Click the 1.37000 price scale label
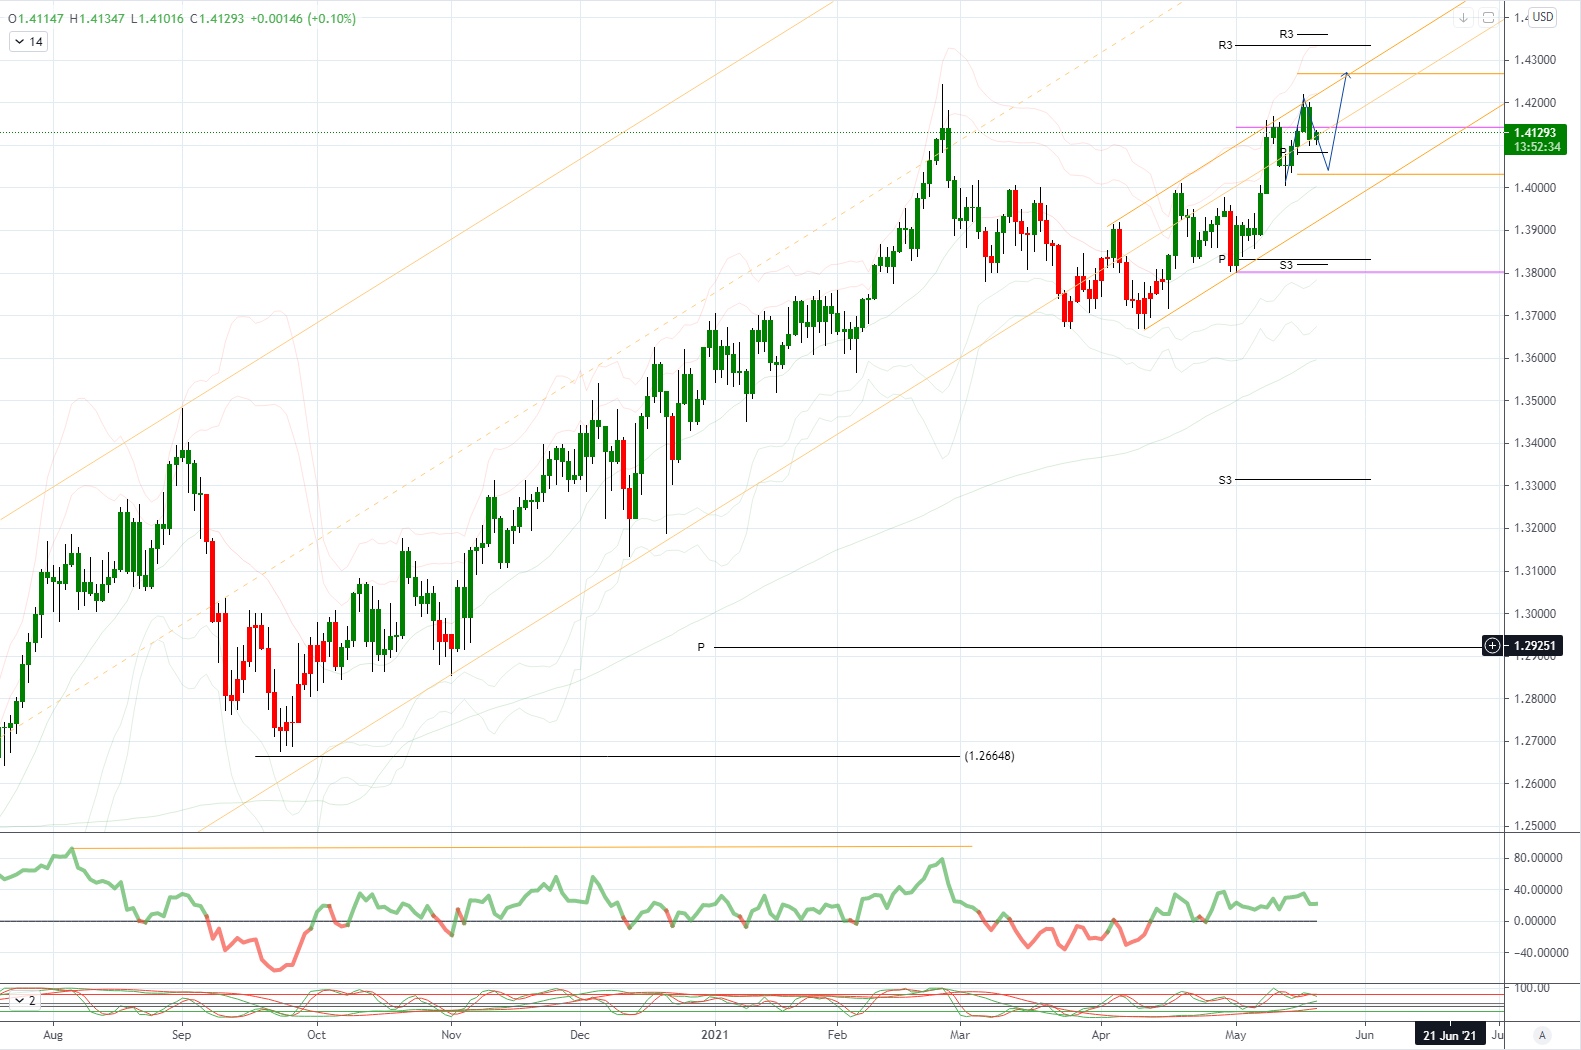 pos(1535,316)
